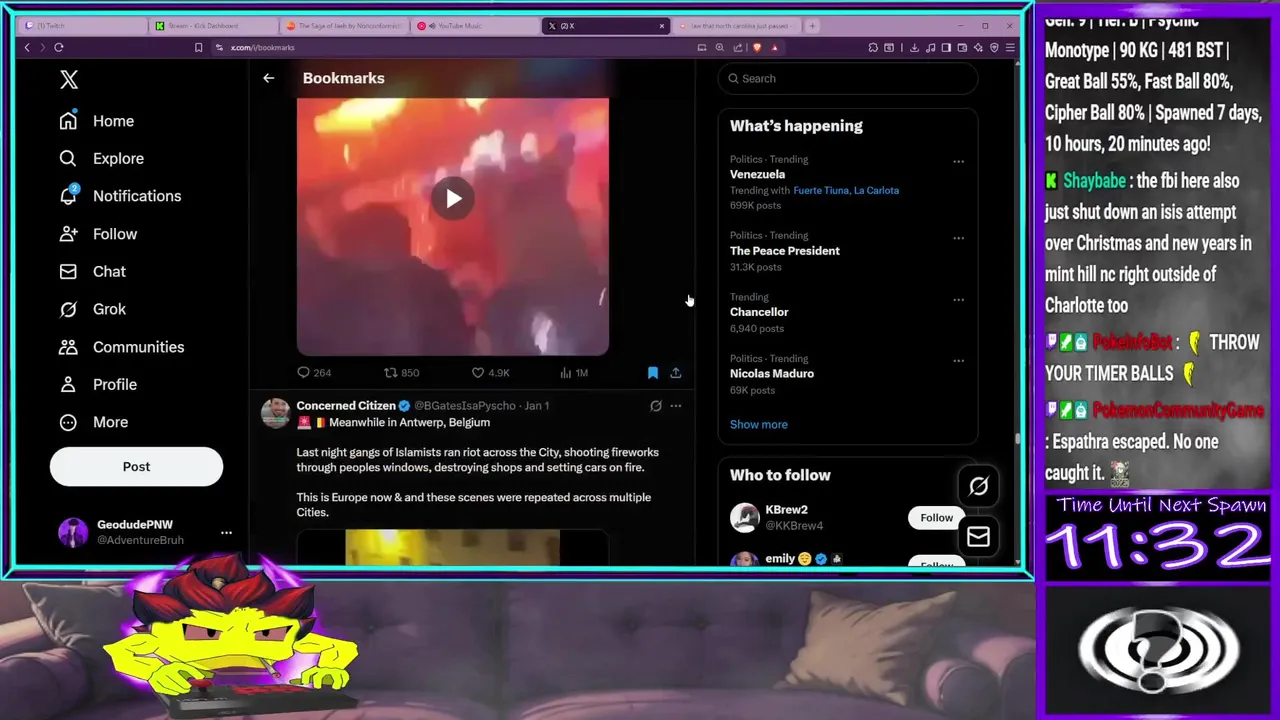The image size is (1280, 720).
Task: Open options for The Peace President trend
Action: 958,238
